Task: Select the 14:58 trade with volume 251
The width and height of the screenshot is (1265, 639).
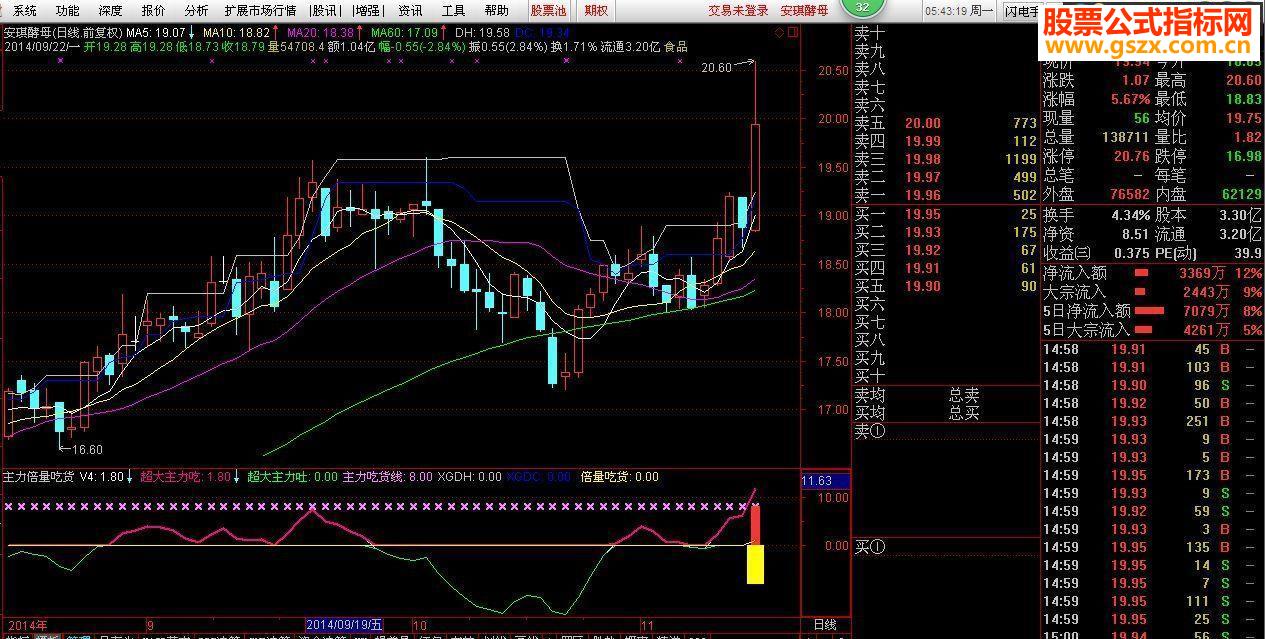Action: tap(1153, 421)
